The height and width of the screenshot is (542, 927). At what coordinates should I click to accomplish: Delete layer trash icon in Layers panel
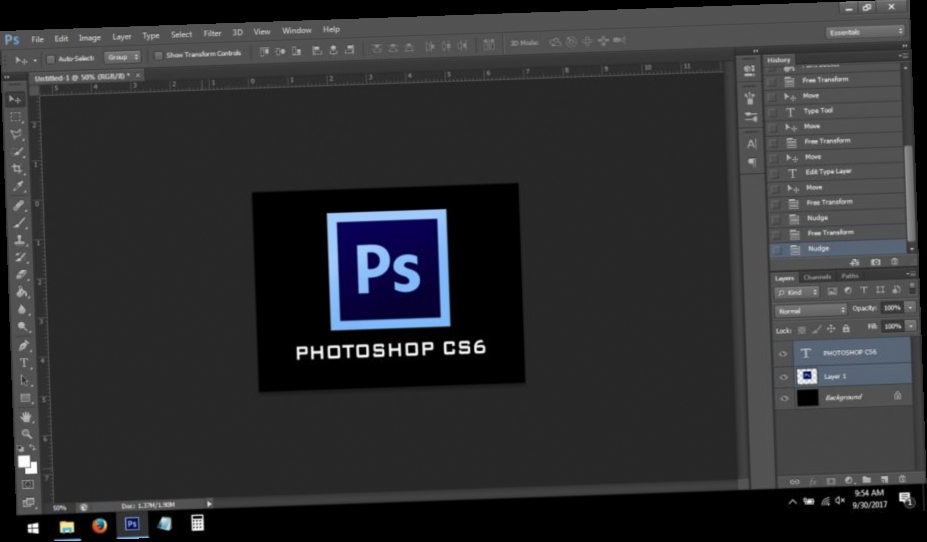(x=902, y=479)
